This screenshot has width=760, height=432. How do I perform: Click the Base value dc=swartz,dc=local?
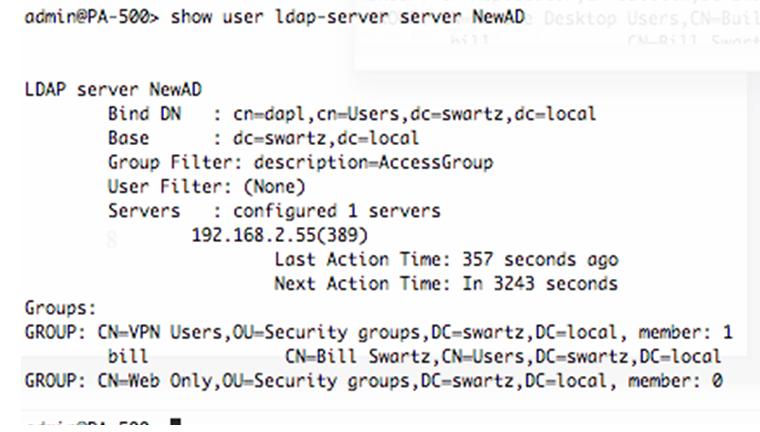(x=326, y=138)
